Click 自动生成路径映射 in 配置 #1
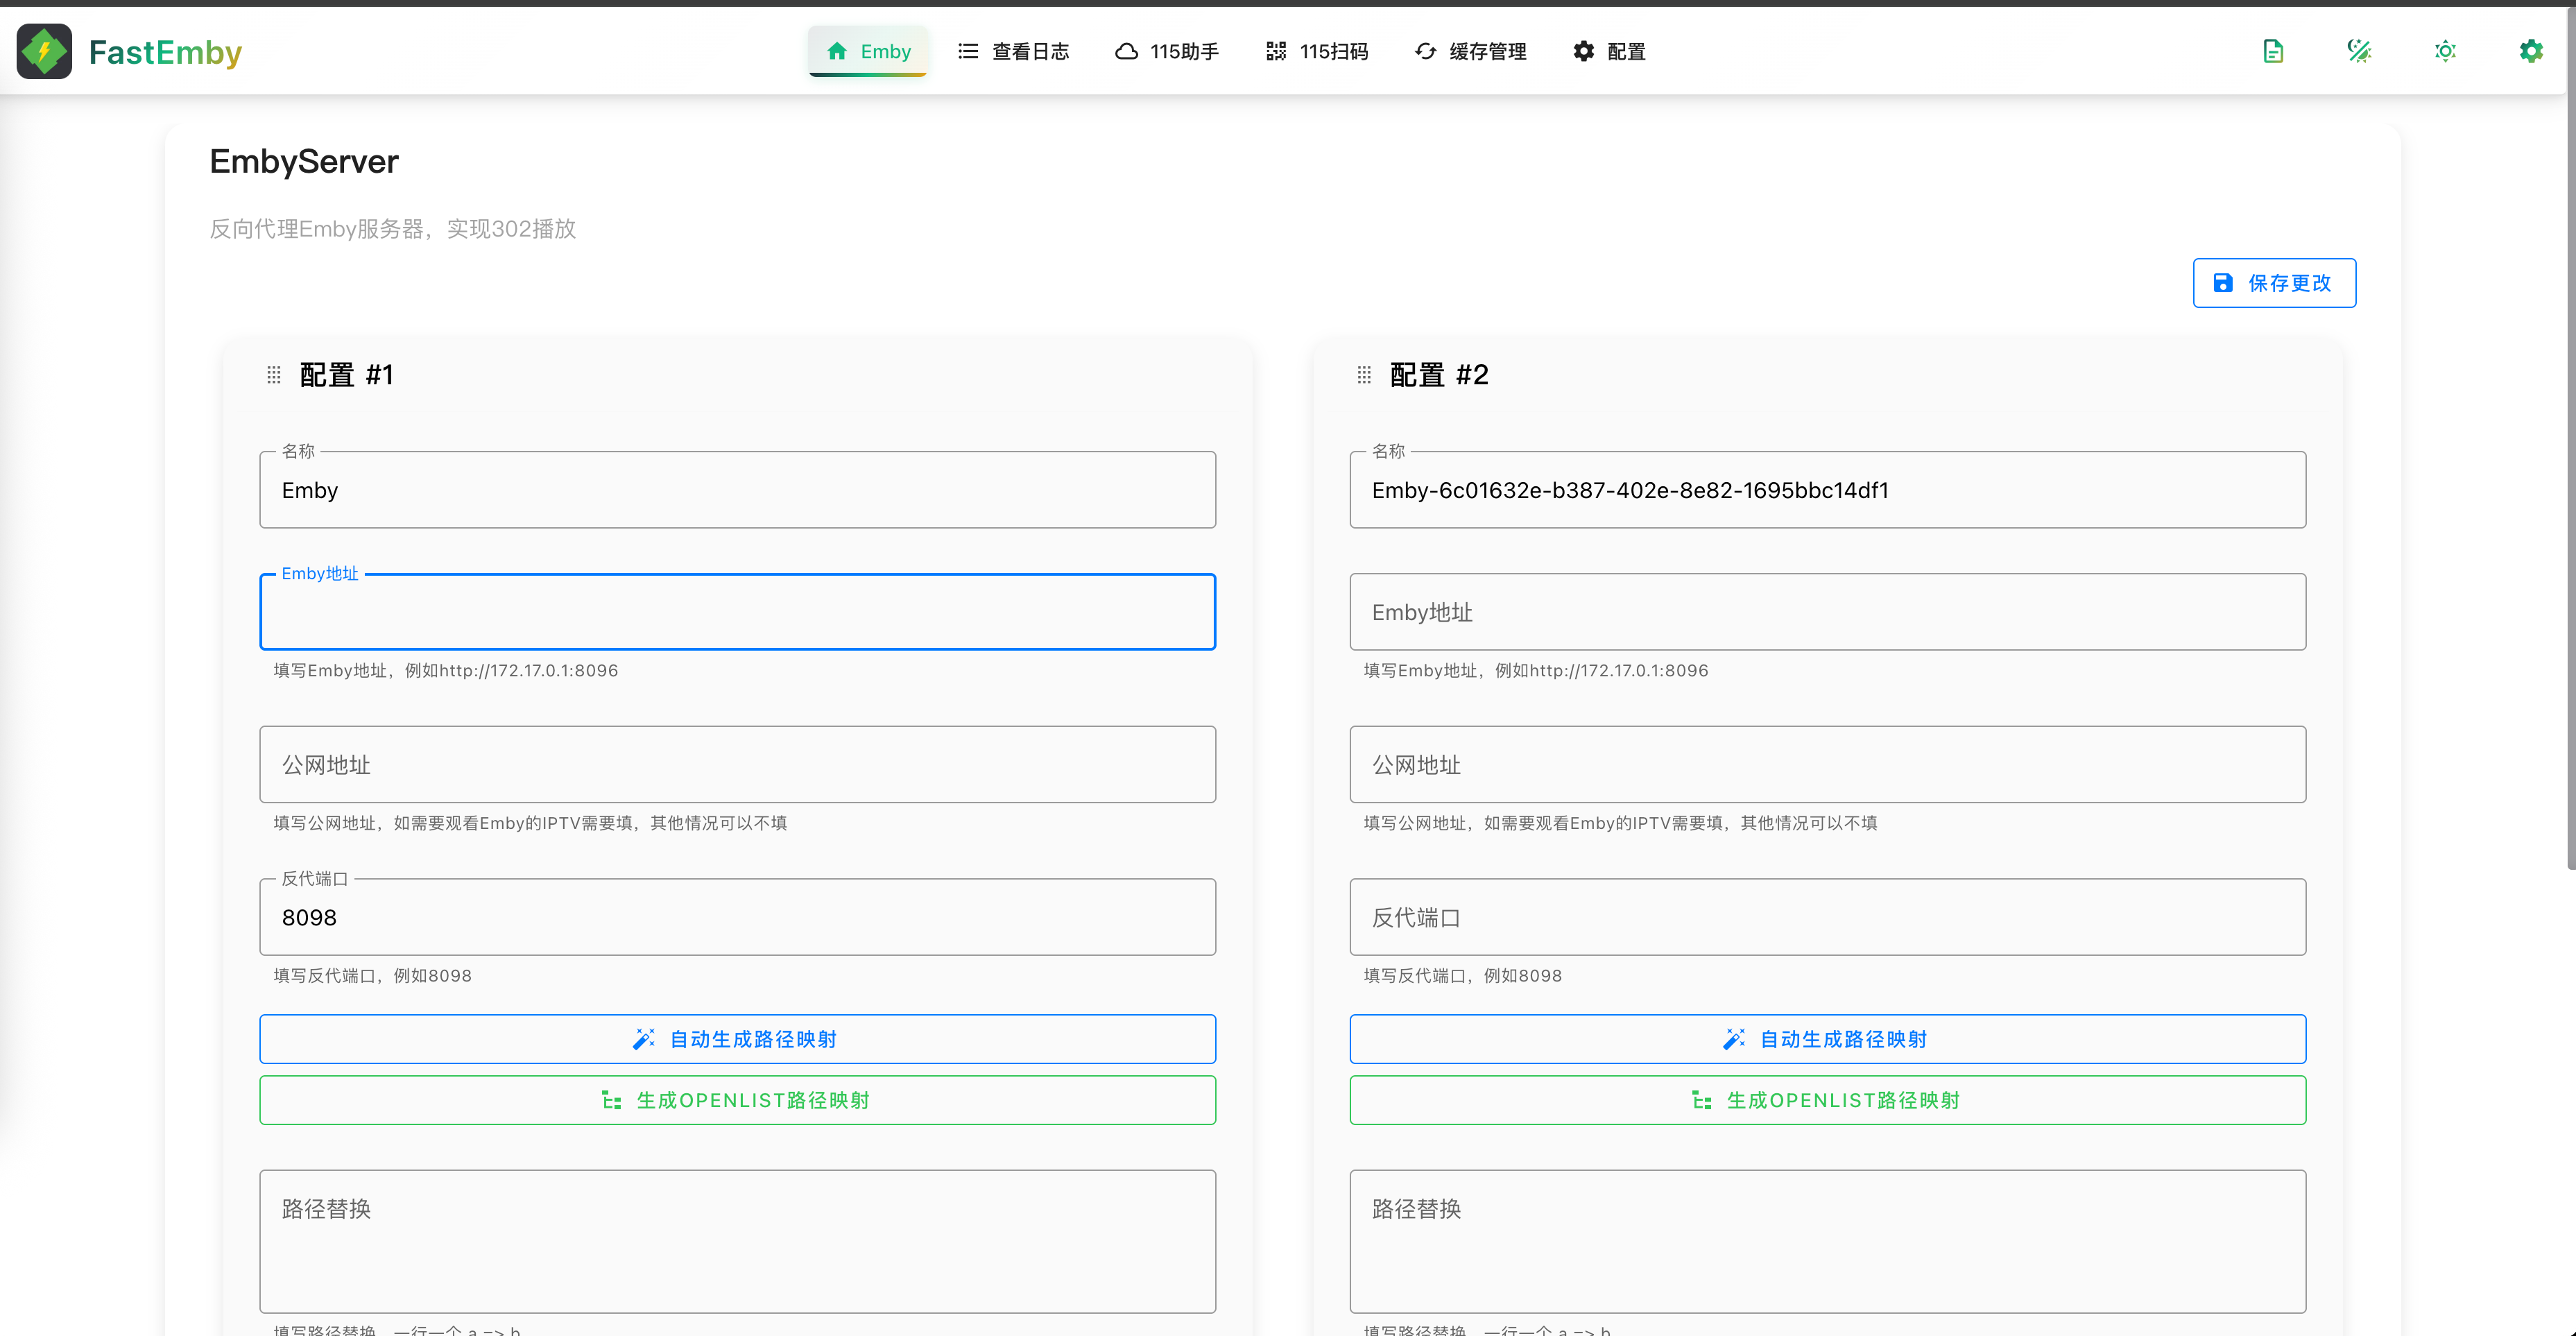The image size is (2576, 1336). click(737, 1039)
